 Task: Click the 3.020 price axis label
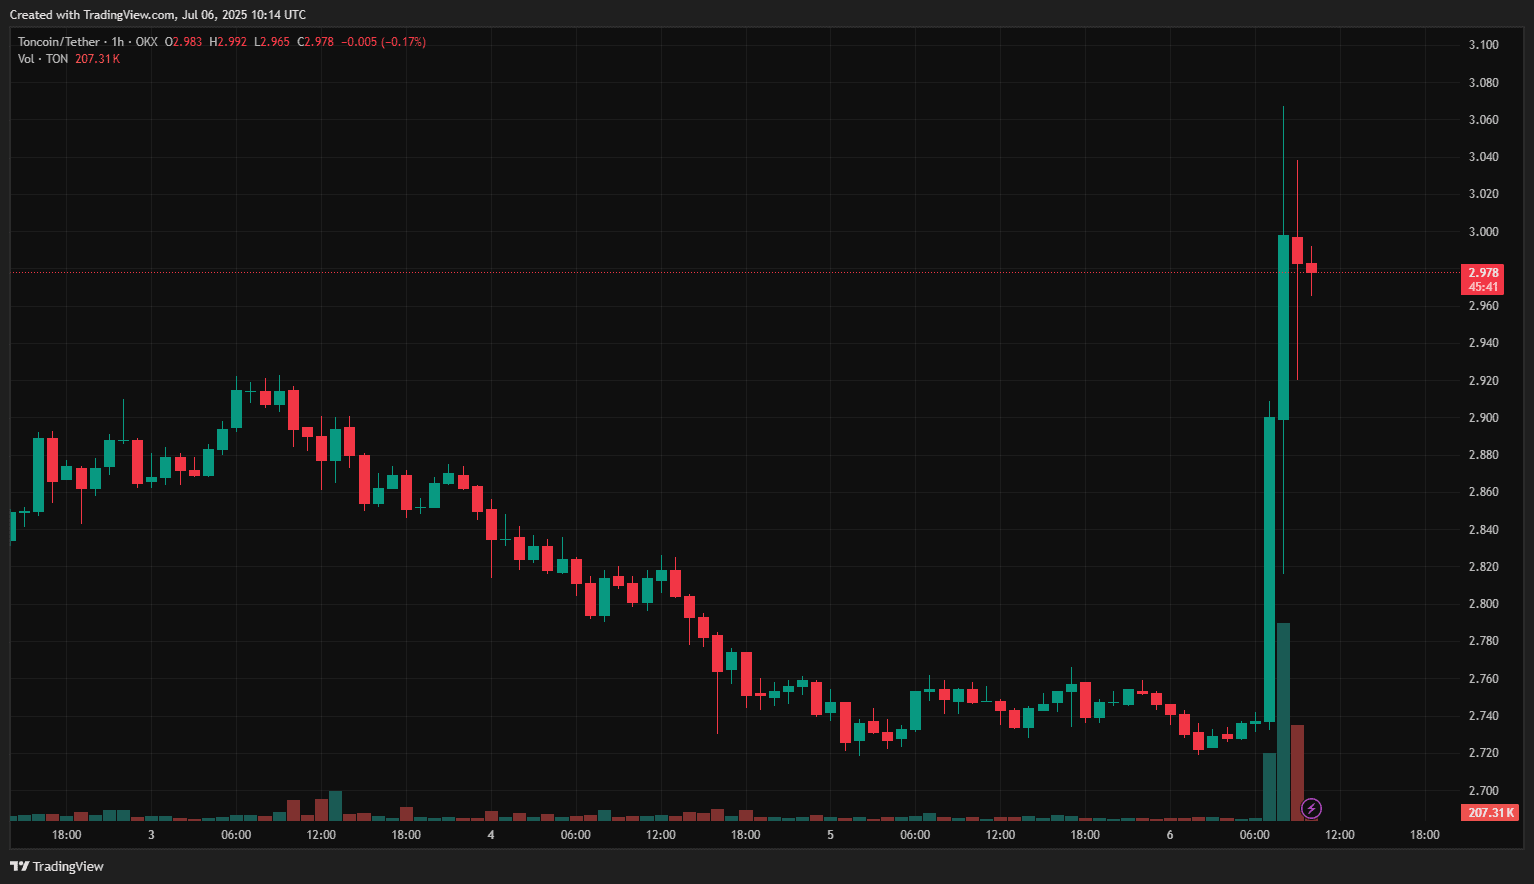click(1483, 194)
